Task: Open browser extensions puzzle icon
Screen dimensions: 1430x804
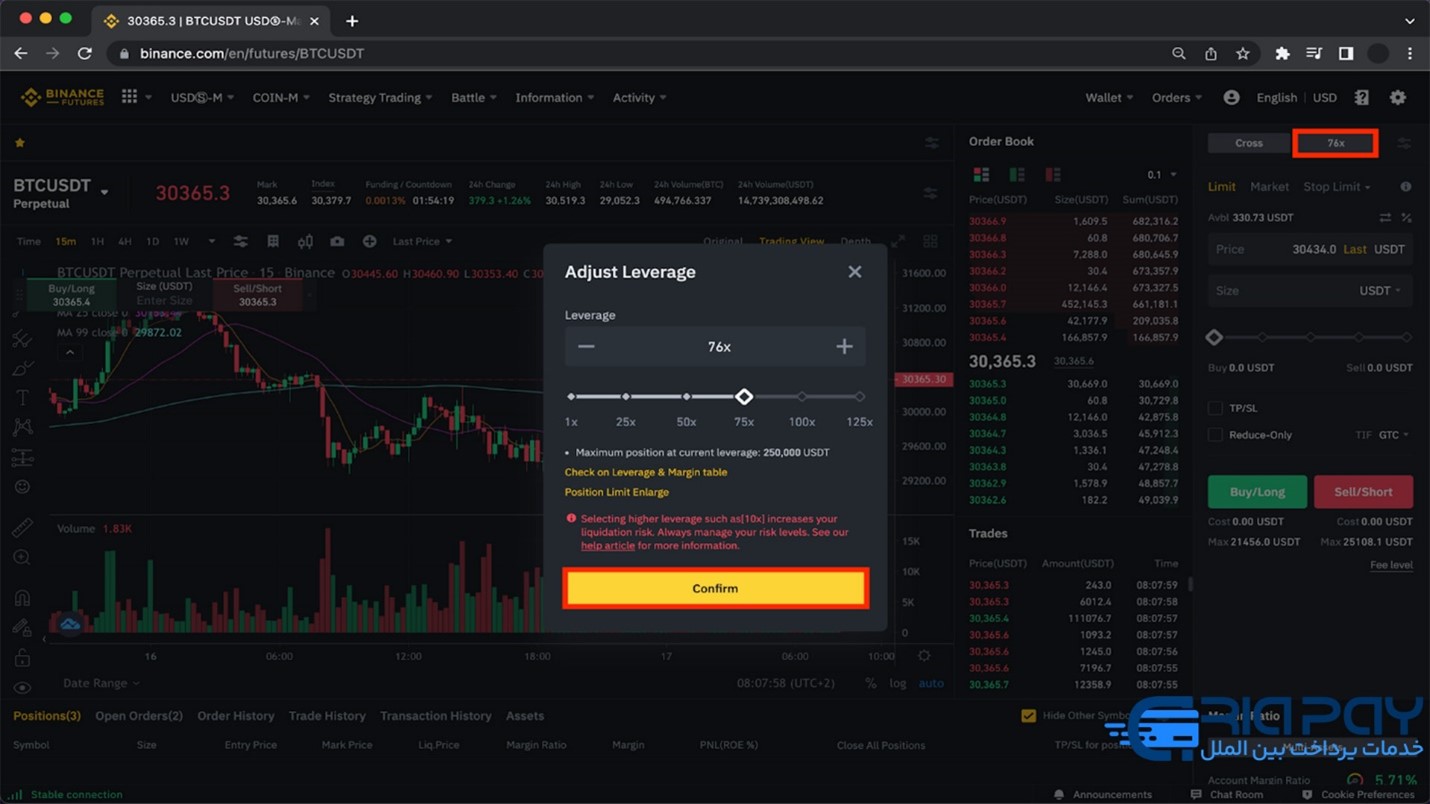Action: coord(1282,53)
